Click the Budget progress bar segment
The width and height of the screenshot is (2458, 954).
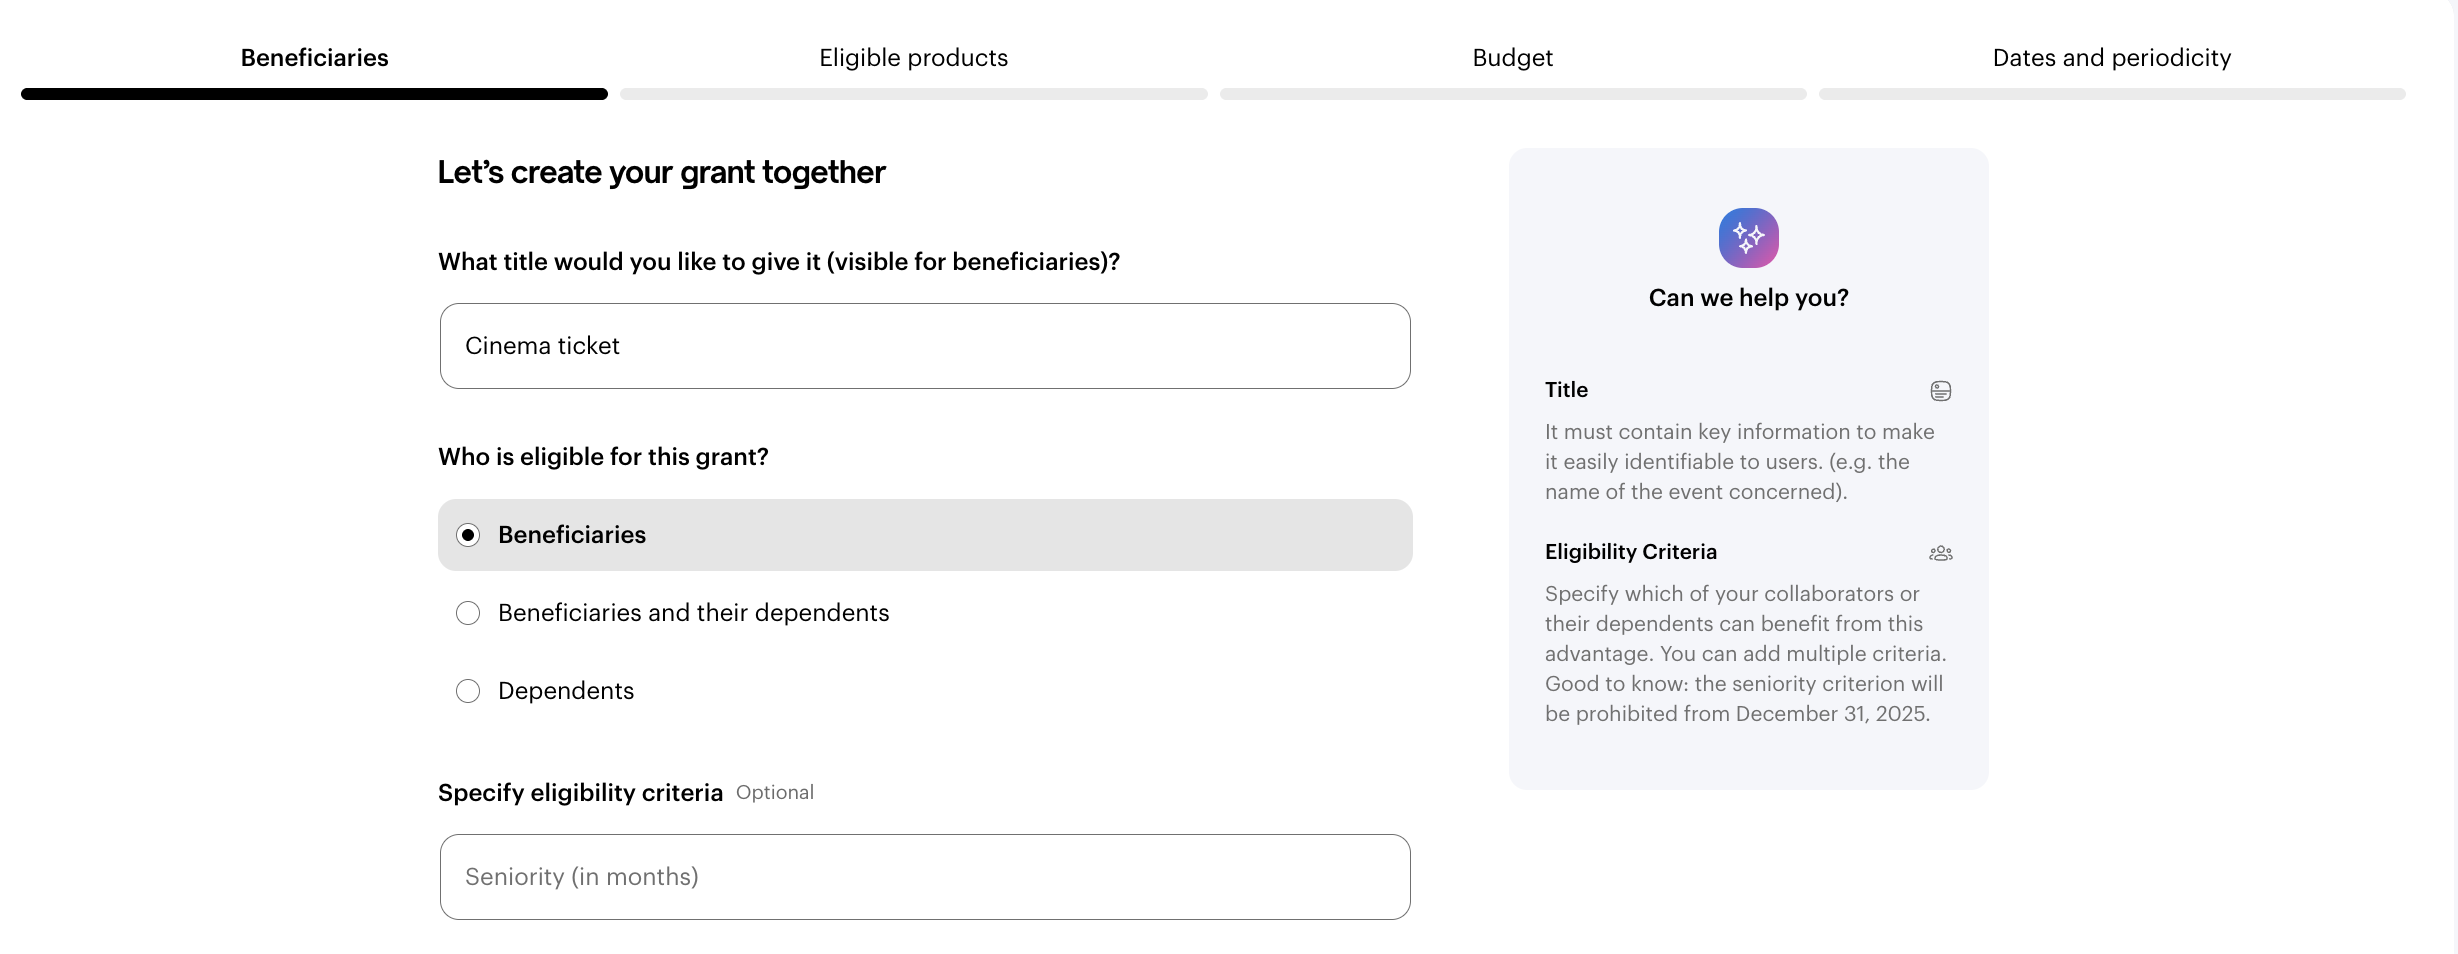point(1512,94)
